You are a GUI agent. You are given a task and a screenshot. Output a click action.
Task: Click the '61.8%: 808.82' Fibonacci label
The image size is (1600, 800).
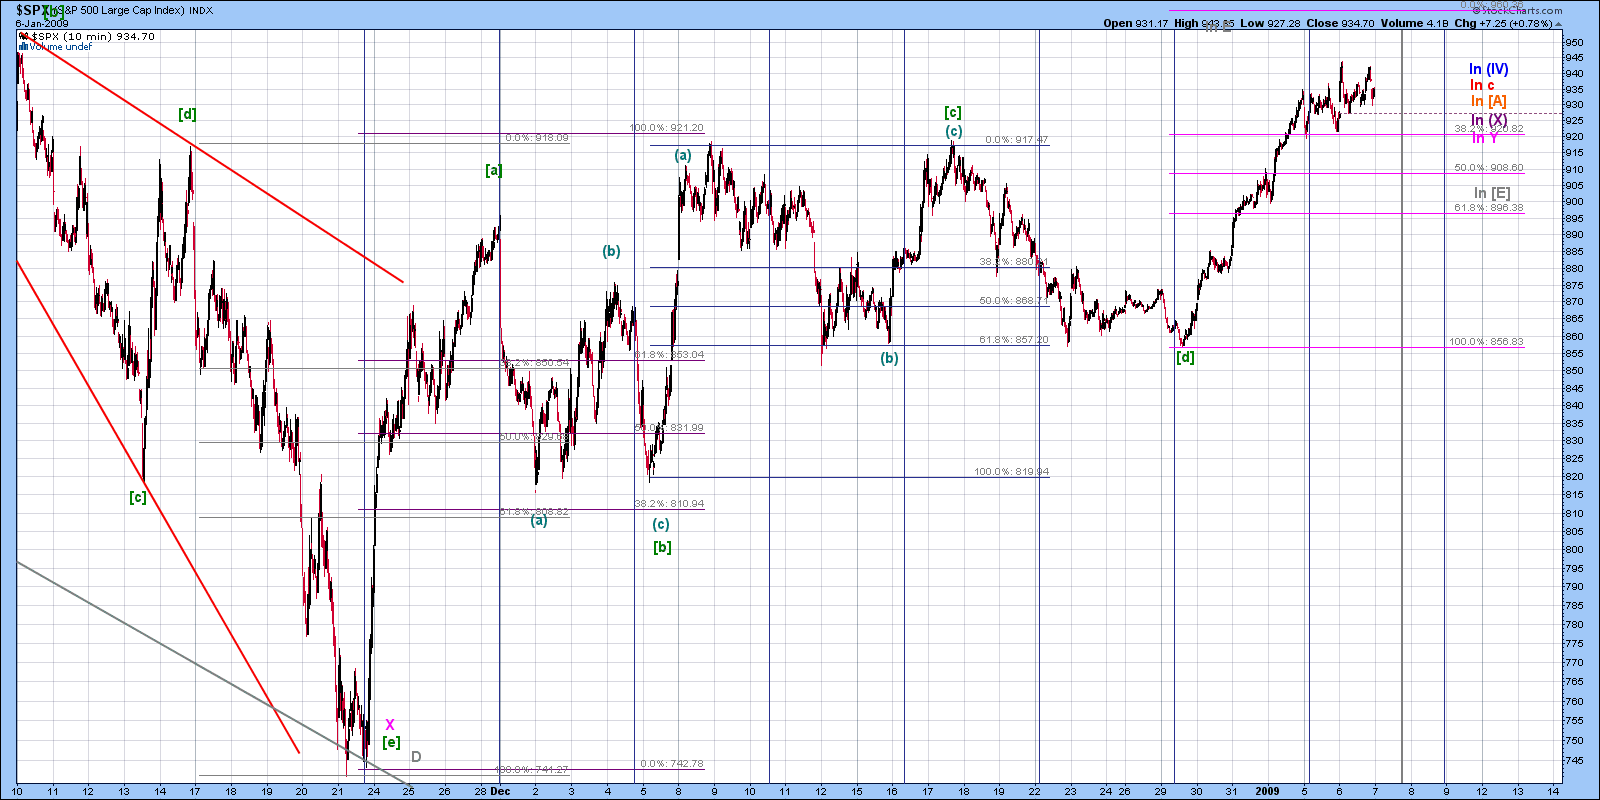pos(534,512)
